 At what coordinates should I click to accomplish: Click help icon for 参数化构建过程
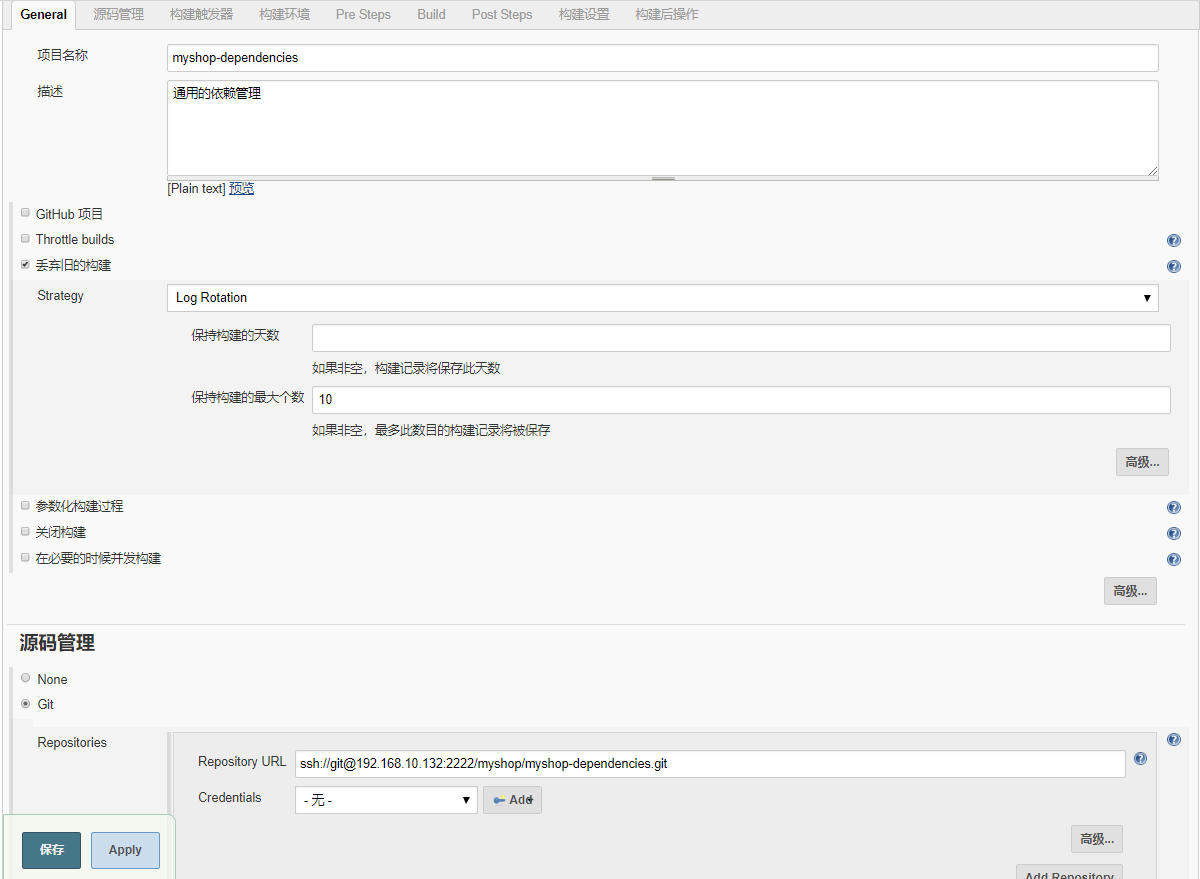pyautogui.click(x=1173, y=507)
